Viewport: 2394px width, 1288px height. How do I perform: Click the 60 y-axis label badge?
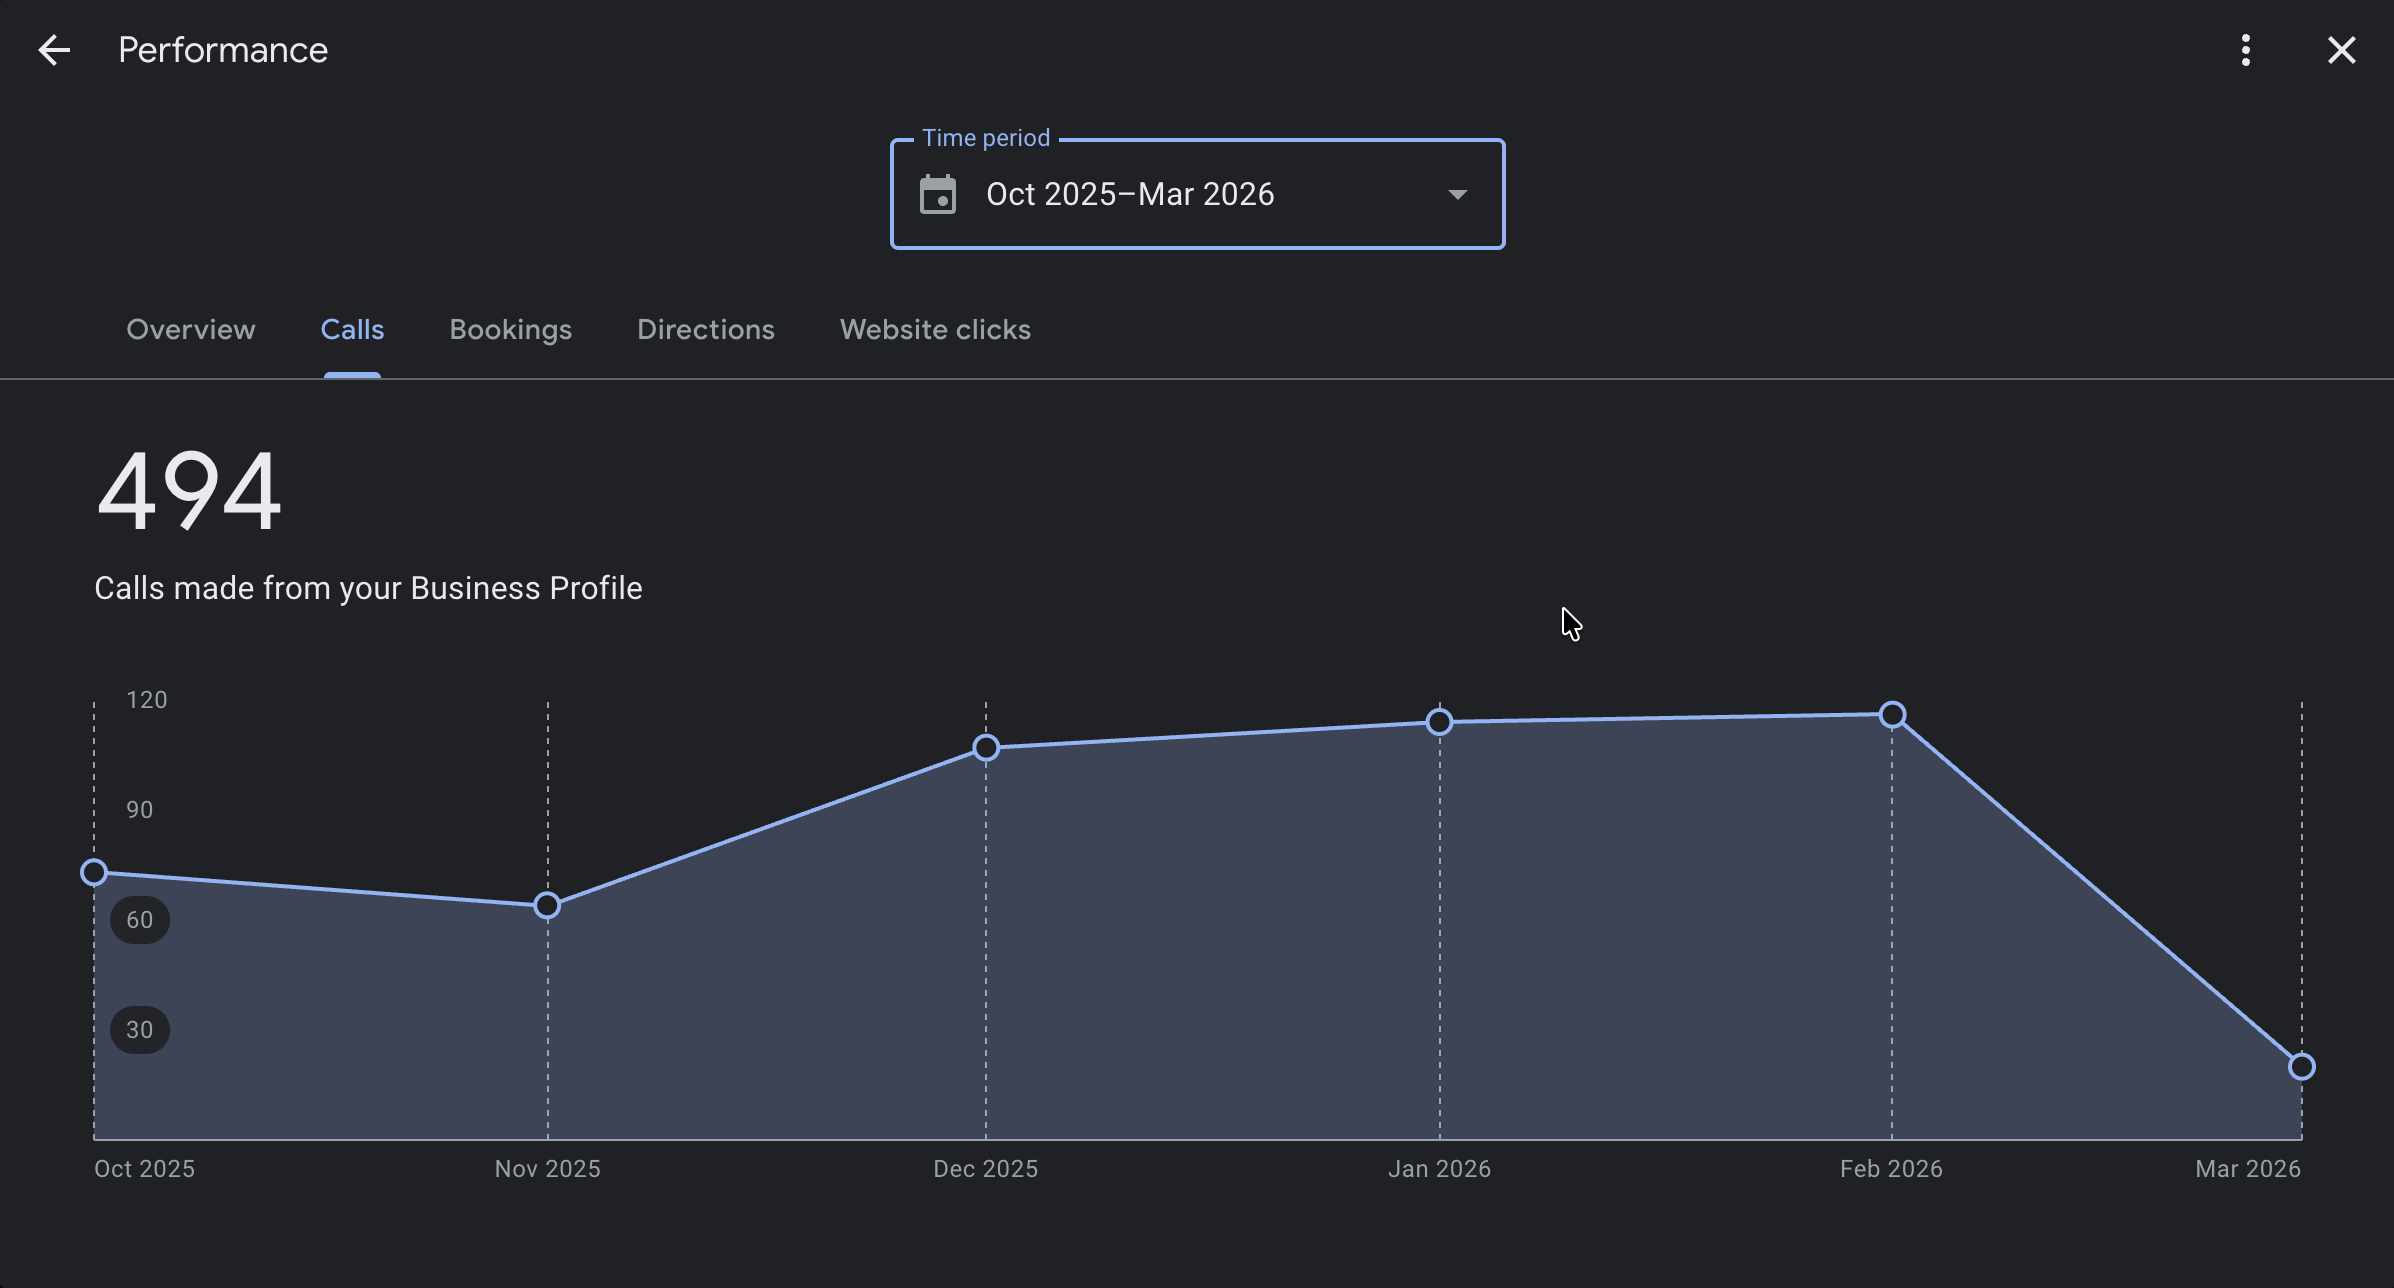point(140,920)
